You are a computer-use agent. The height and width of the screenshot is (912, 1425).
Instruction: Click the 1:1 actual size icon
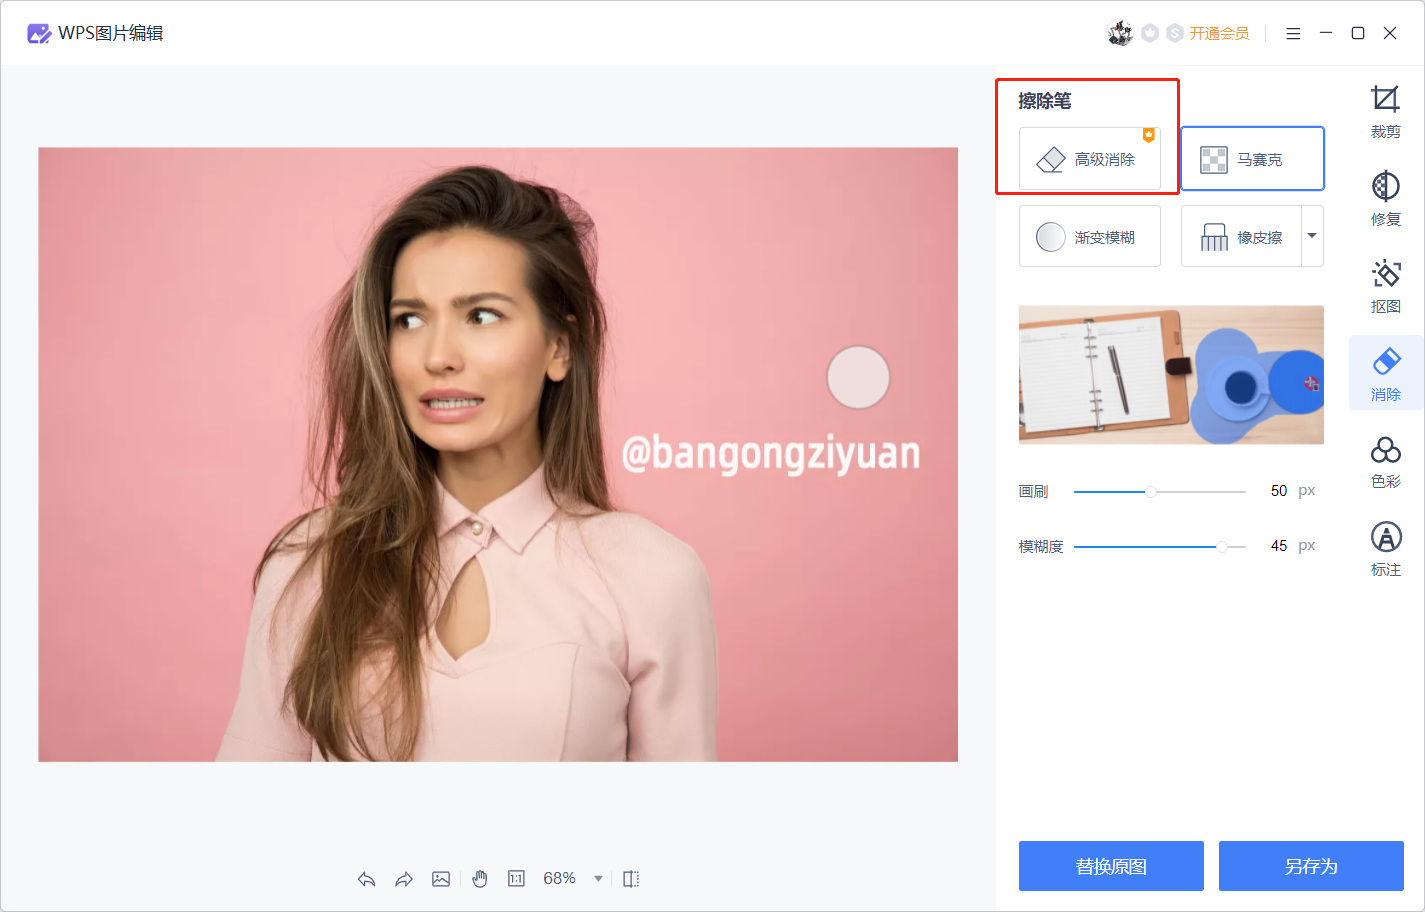pos(516,879)
